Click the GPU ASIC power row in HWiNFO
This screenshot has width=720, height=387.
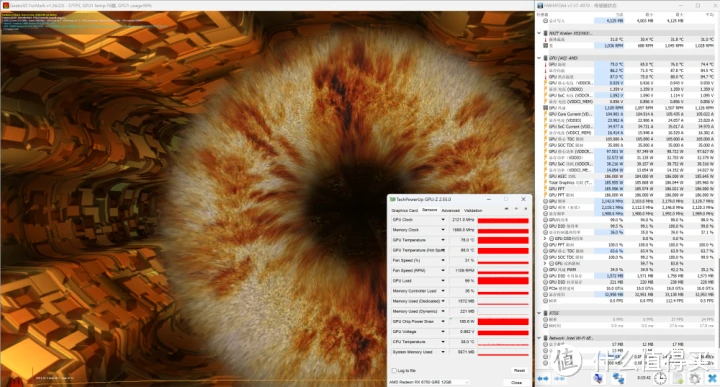click(x=628, y=176)
